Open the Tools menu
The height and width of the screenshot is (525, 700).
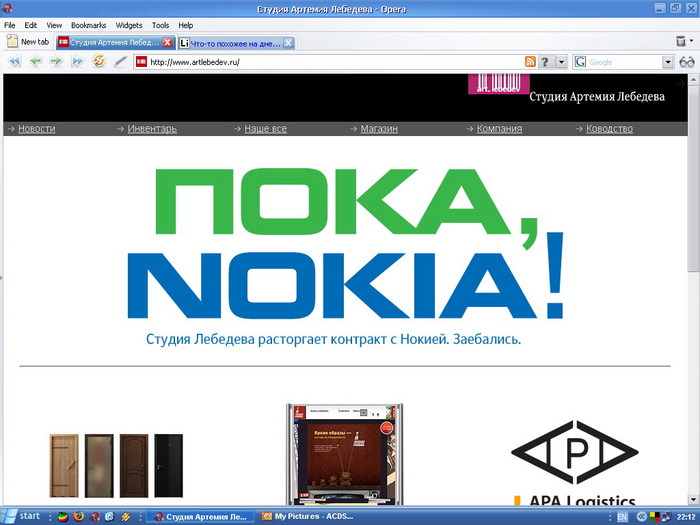(160, 25)
